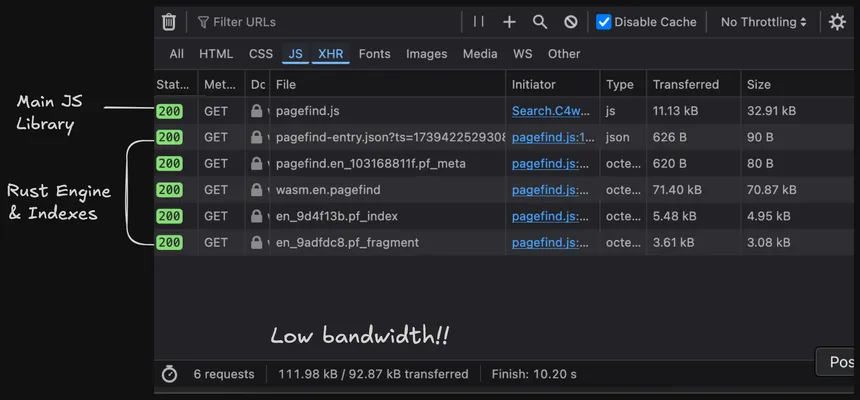Open initiator link for wasm.en.pagefind row

click(x=551, y=190)
